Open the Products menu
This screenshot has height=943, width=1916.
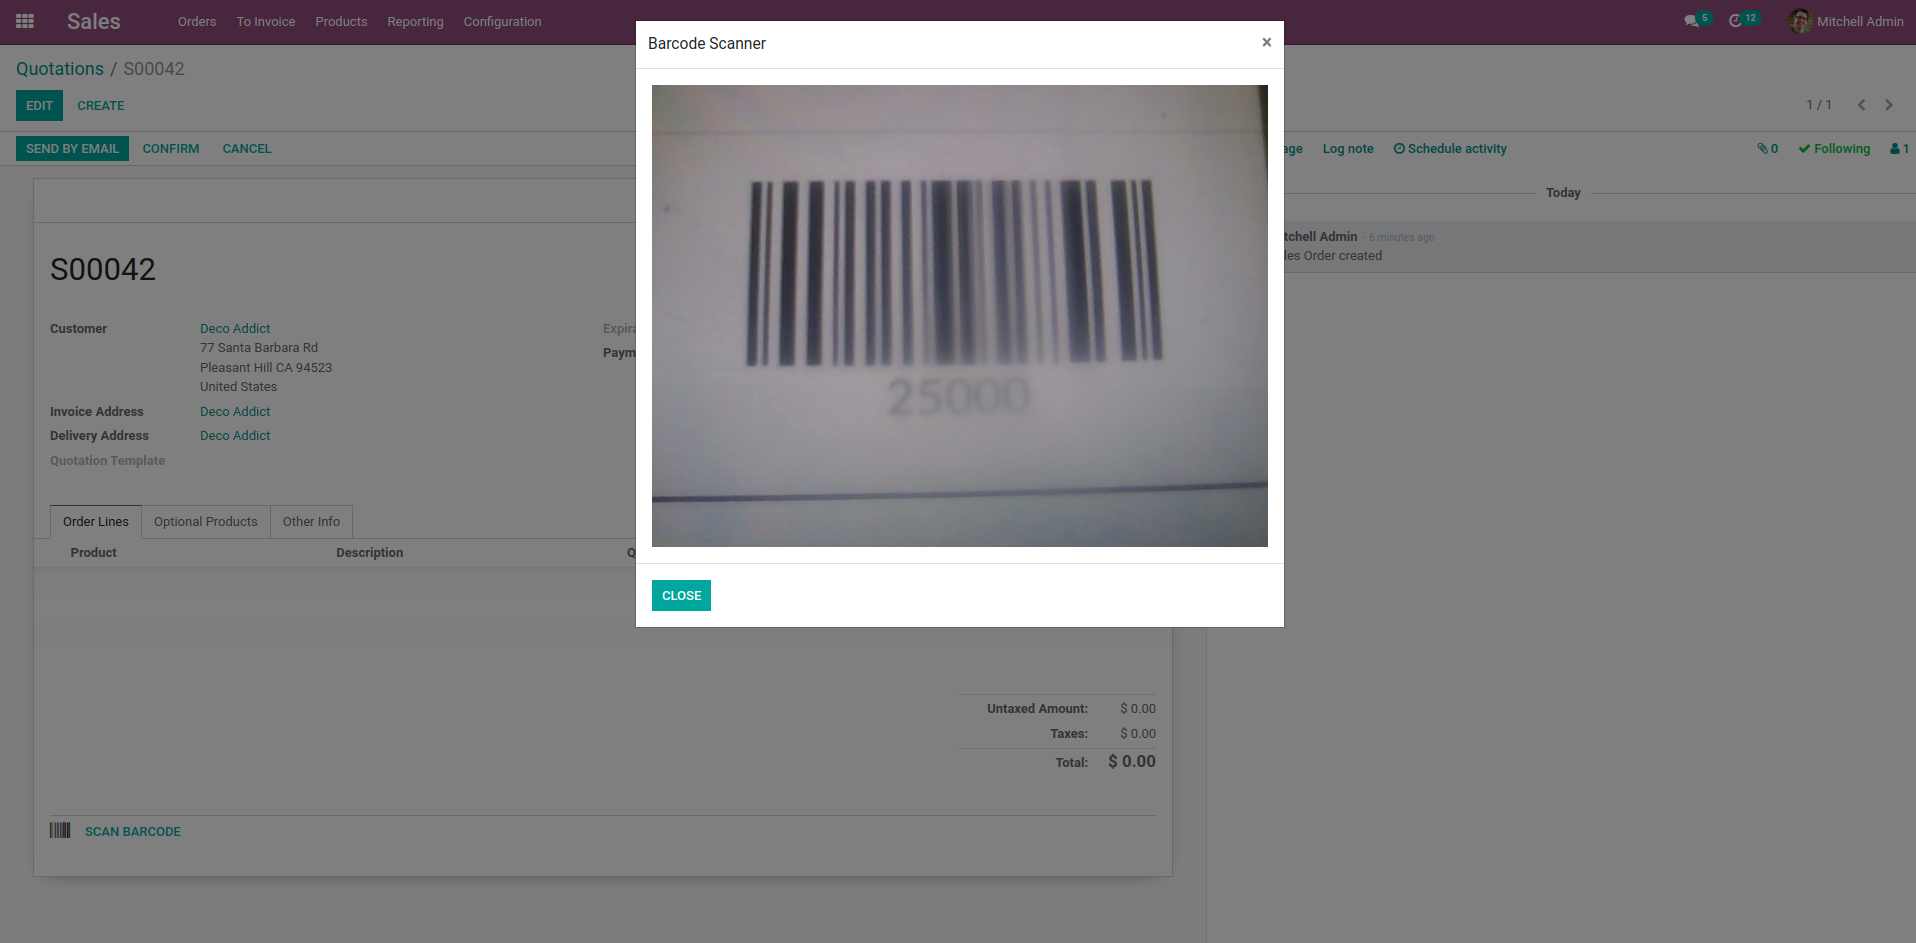341,21
